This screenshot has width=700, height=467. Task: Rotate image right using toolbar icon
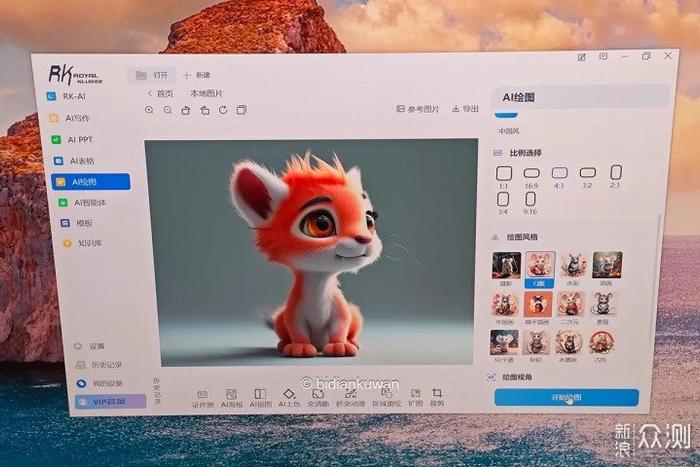tap(204, 110)
